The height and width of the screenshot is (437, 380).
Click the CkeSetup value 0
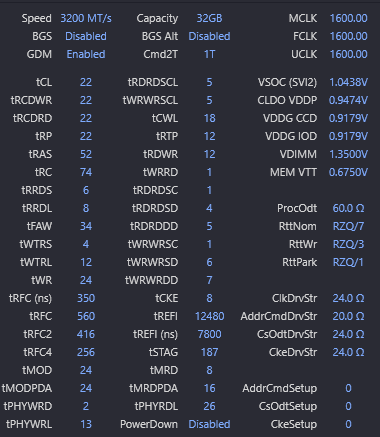(x=348, y=424)
